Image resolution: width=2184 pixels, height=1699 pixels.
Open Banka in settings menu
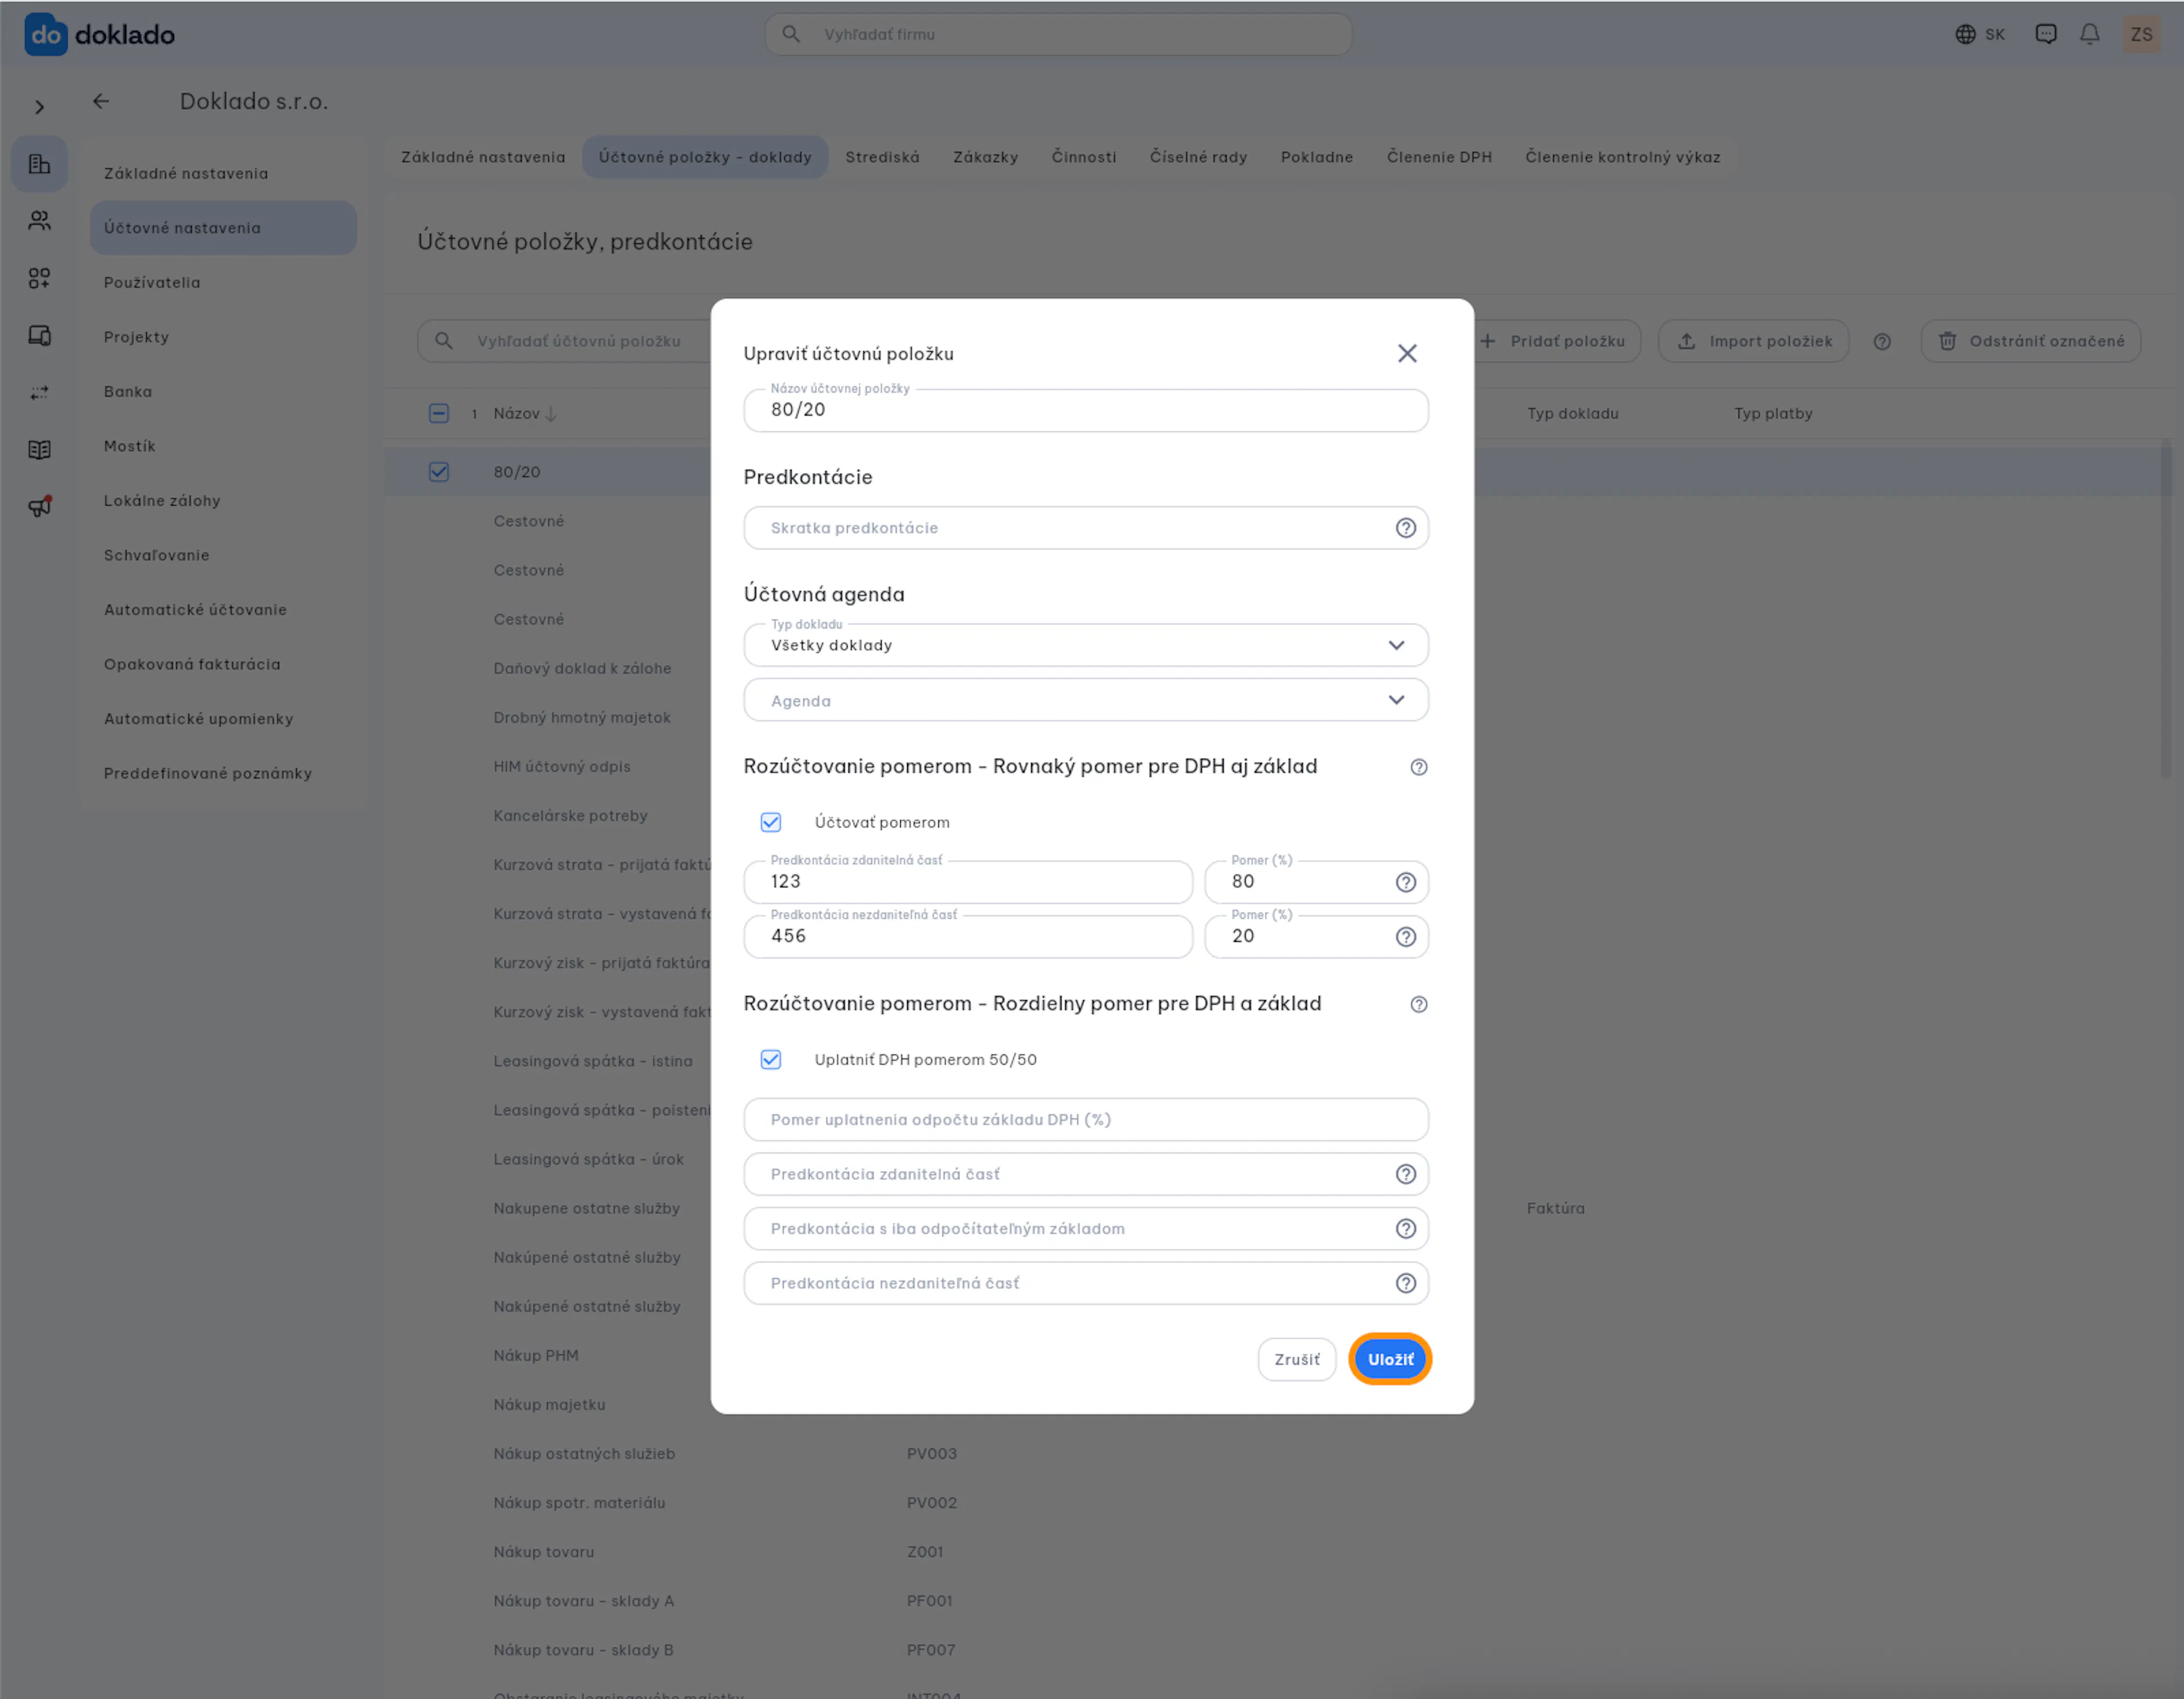[223, 392]
